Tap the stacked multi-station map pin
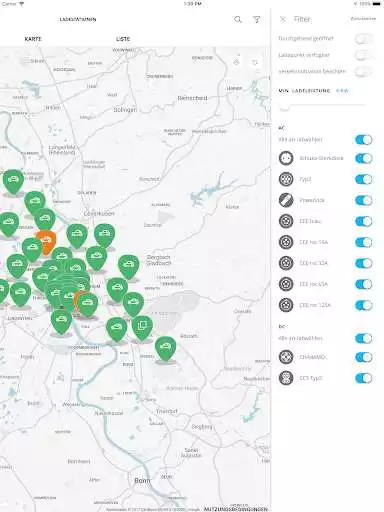The image size is (384, 512). 142,328
